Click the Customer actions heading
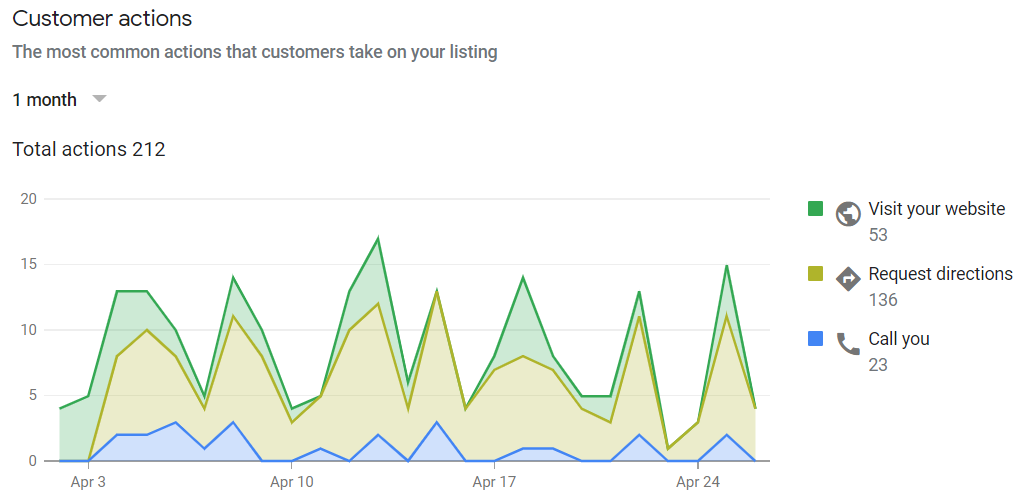The image size is (1021, 501). (x=102, y=19)
